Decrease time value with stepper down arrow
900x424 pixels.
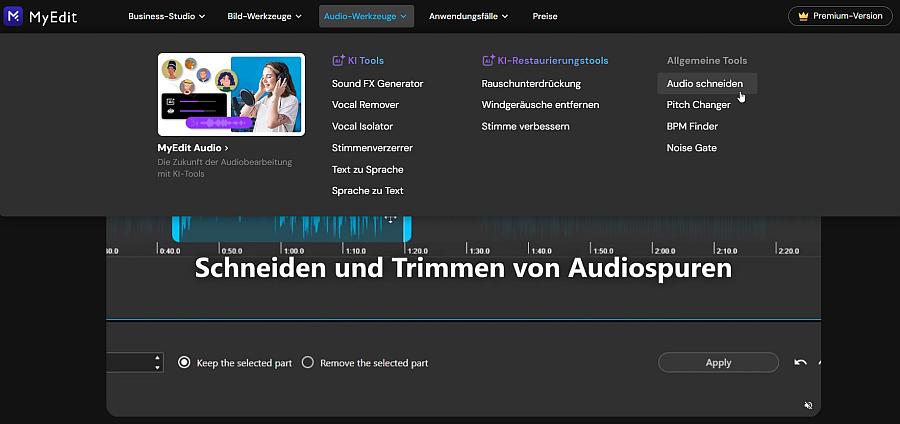[157, 367]
